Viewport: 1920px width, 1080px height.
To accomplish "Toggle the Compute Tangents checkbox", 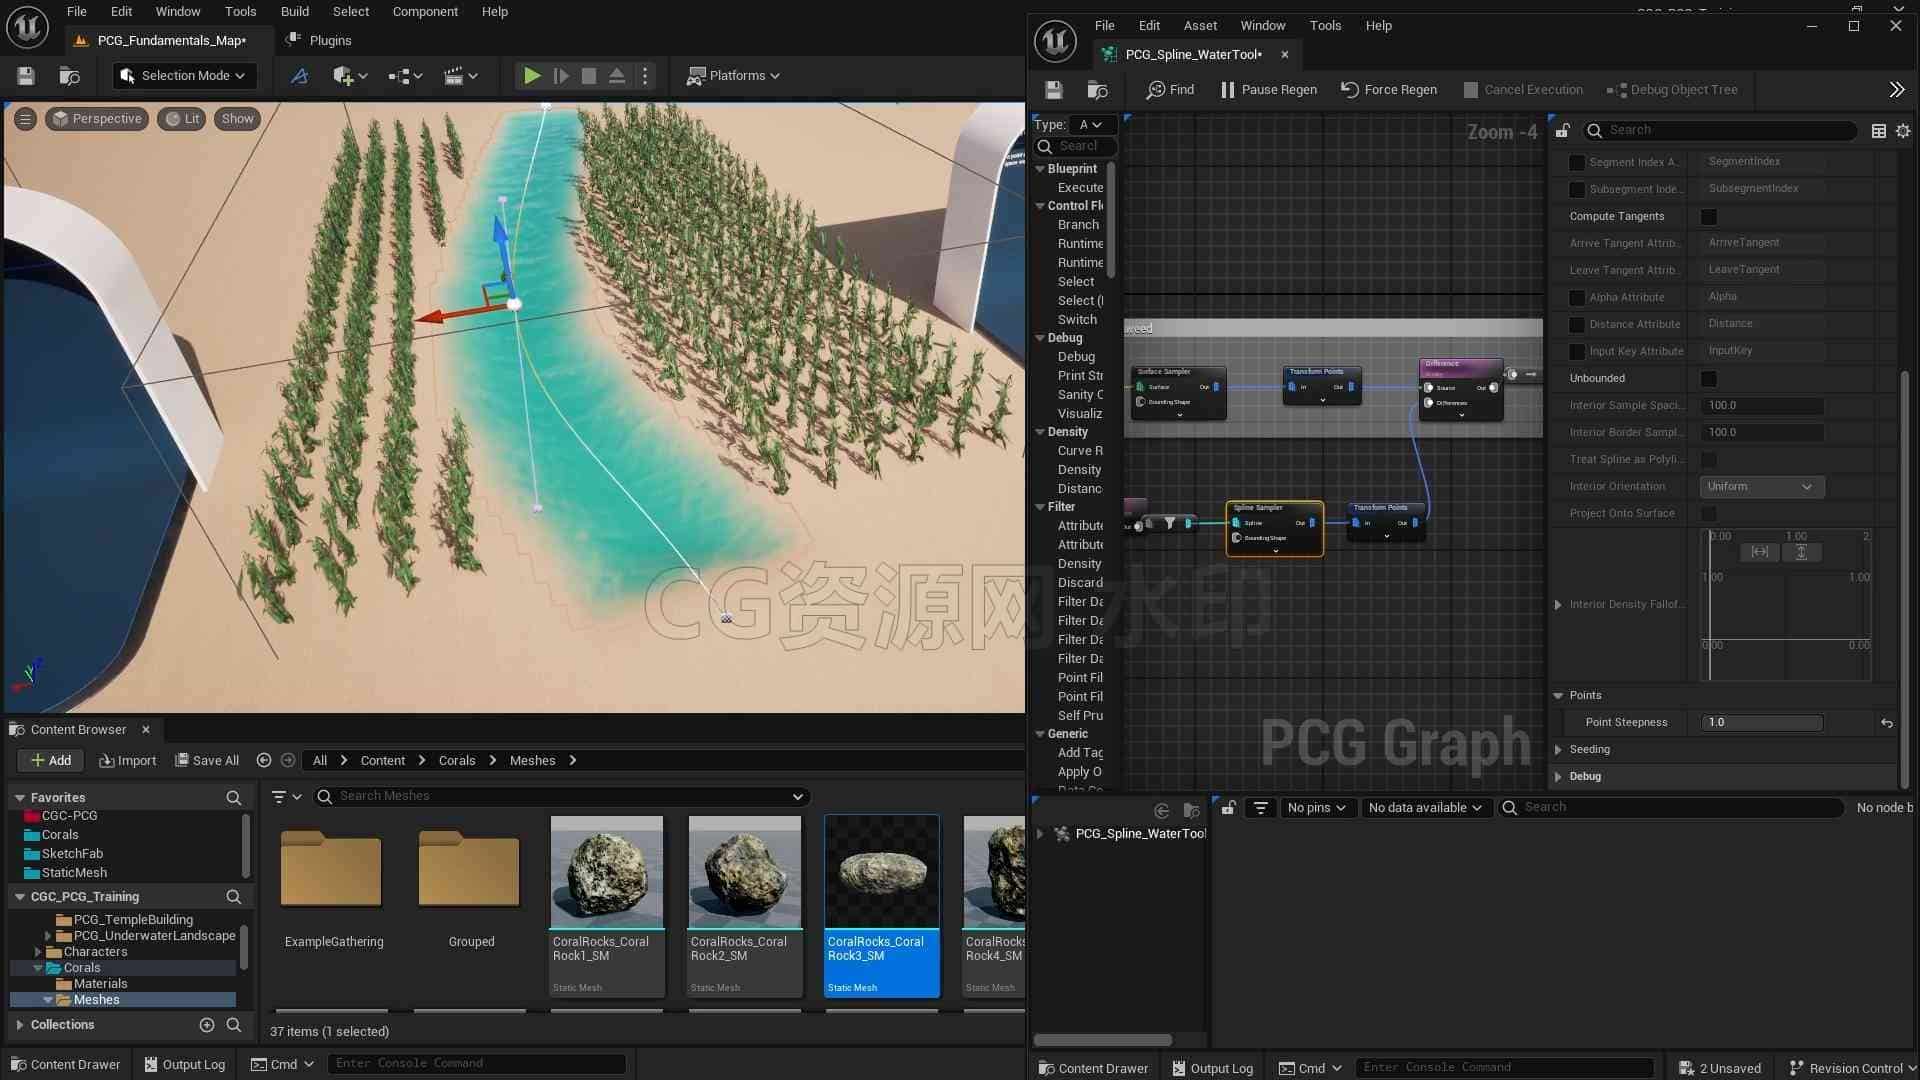I will point(1709,217).
